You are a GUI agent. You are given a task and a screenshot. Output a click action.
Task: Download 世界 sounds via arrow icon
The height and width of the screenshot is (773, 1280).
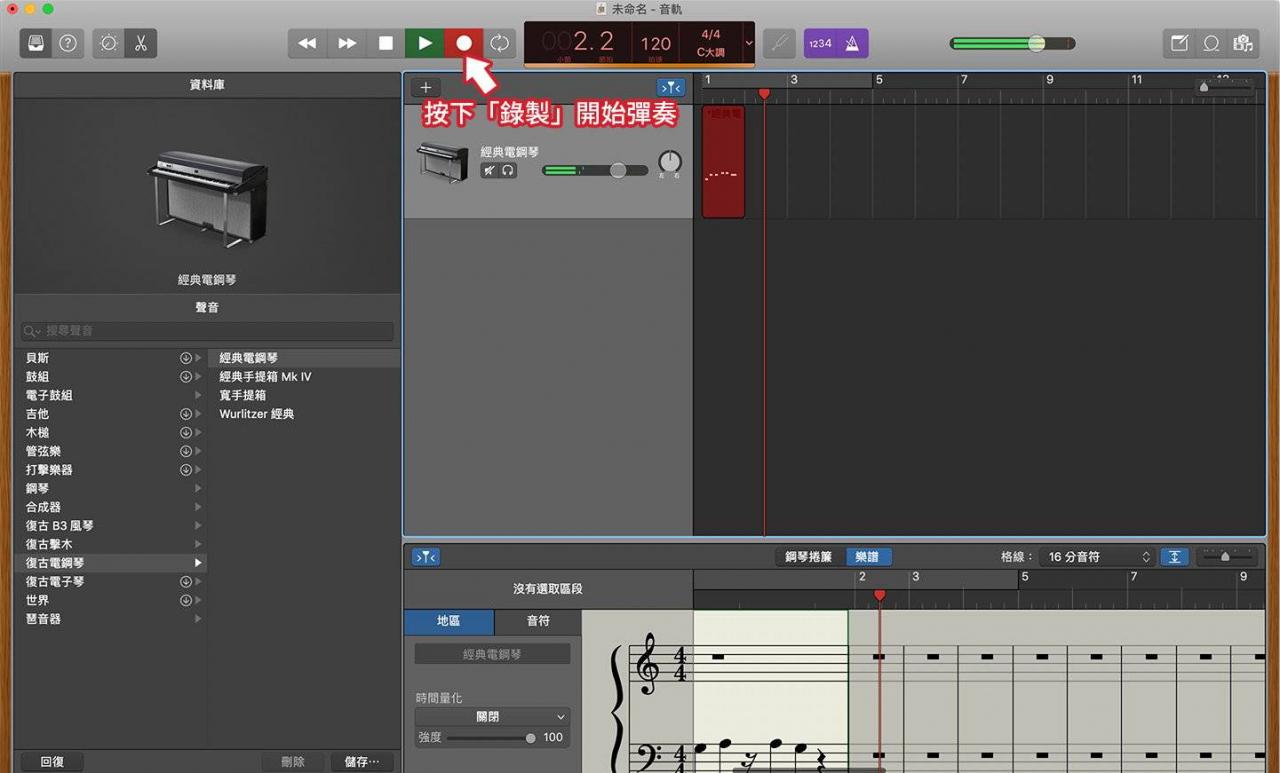tap(185, 600)
